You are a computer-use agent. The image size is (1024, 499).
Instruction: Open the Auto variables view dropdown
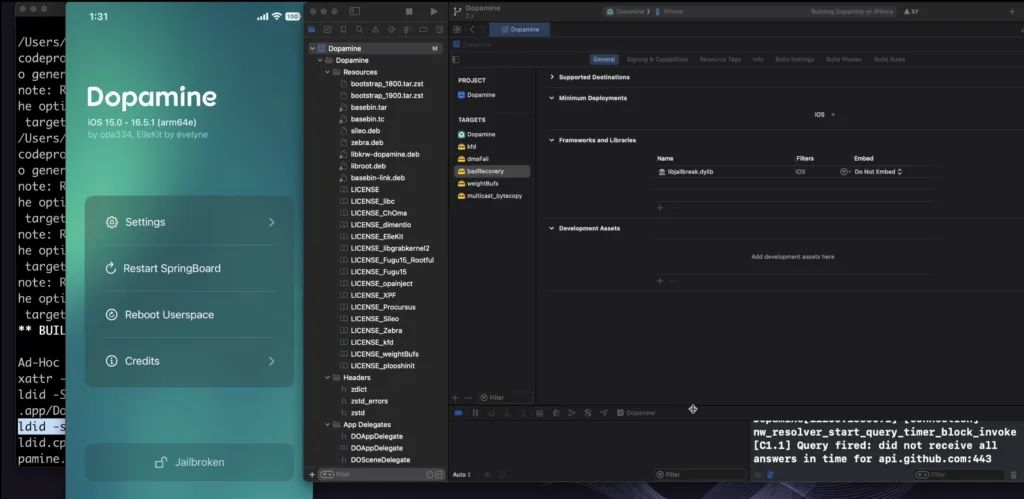462,475
